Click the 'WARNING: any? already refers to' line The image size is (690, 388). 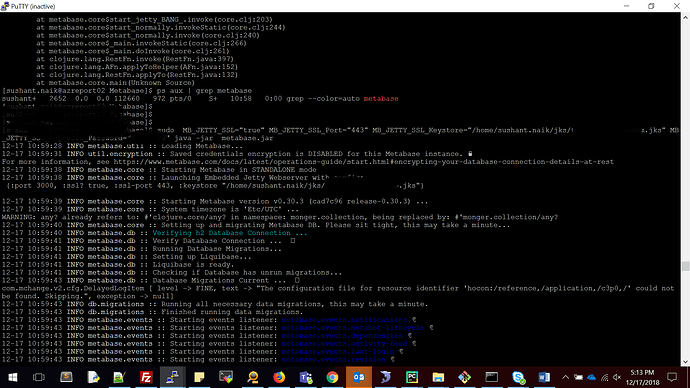point(280,217)
